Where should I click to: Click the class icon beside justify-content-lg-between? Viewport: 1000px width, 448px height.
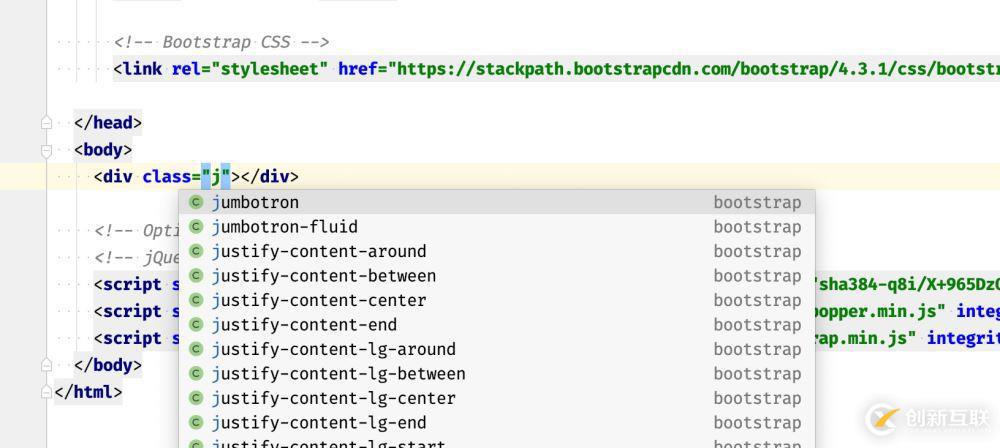(x=196, y=373)
